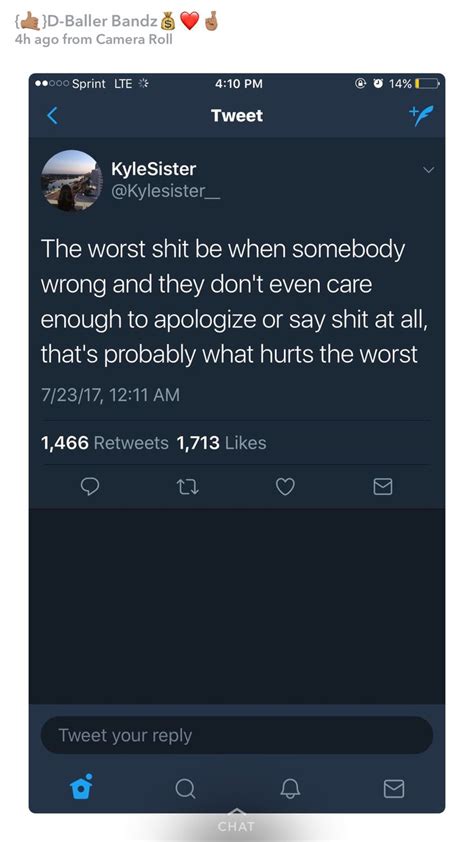Image resolution: width=474 pixels, height=842 pixels.
Task: Retweet this tweet via arrows icon
Action: click(187, 487)
